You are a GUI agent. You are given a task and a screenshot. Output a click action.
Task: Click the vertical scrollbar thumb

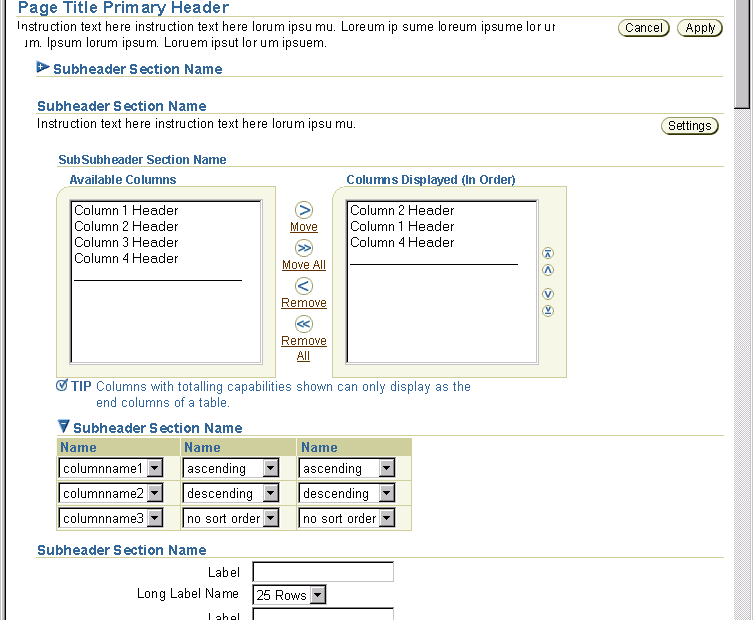(x=742, y=54)
